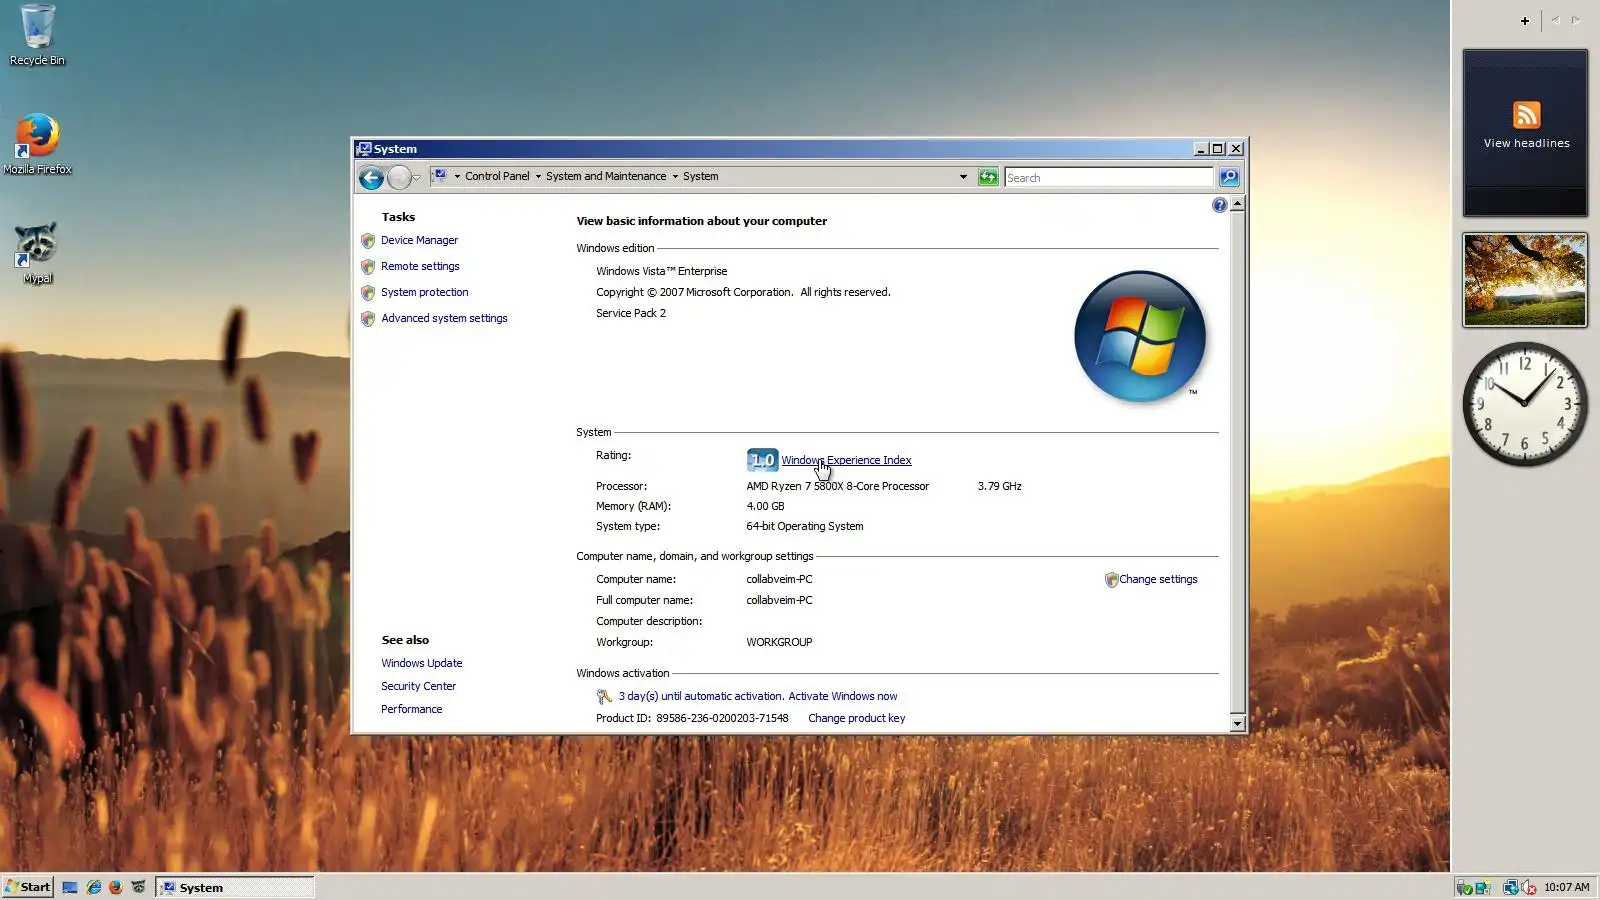Refresh the System page with the green arrows button

pos(988,177)
